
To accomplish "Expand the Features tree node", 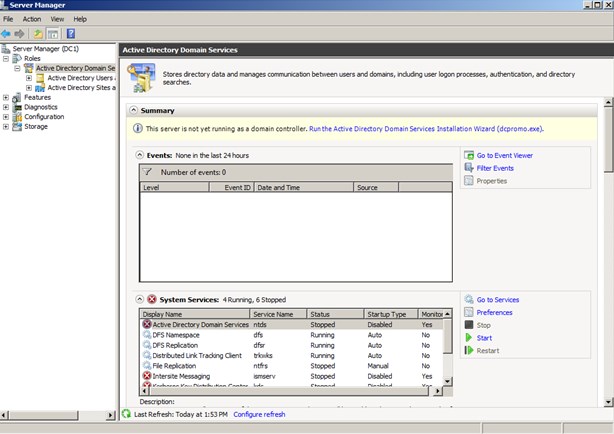I will tap(6, 97).
